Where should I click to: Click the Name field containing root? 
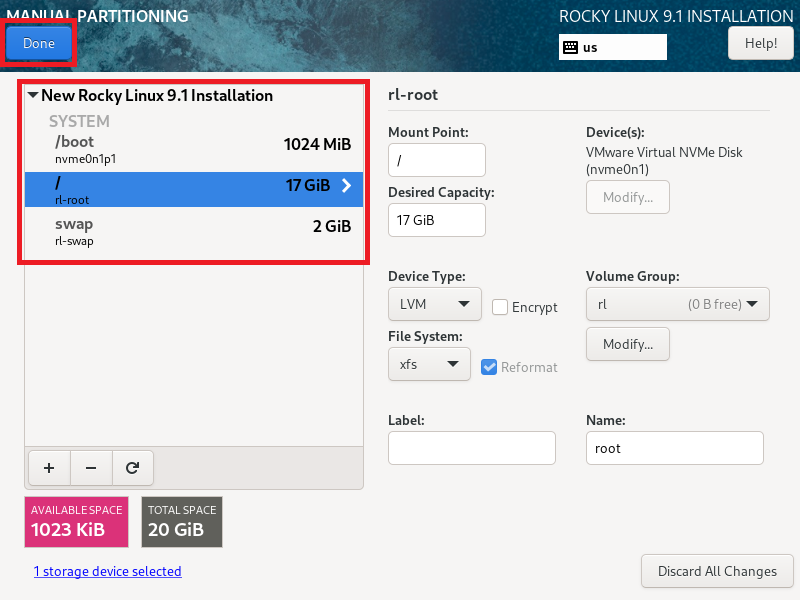[674, 448]
